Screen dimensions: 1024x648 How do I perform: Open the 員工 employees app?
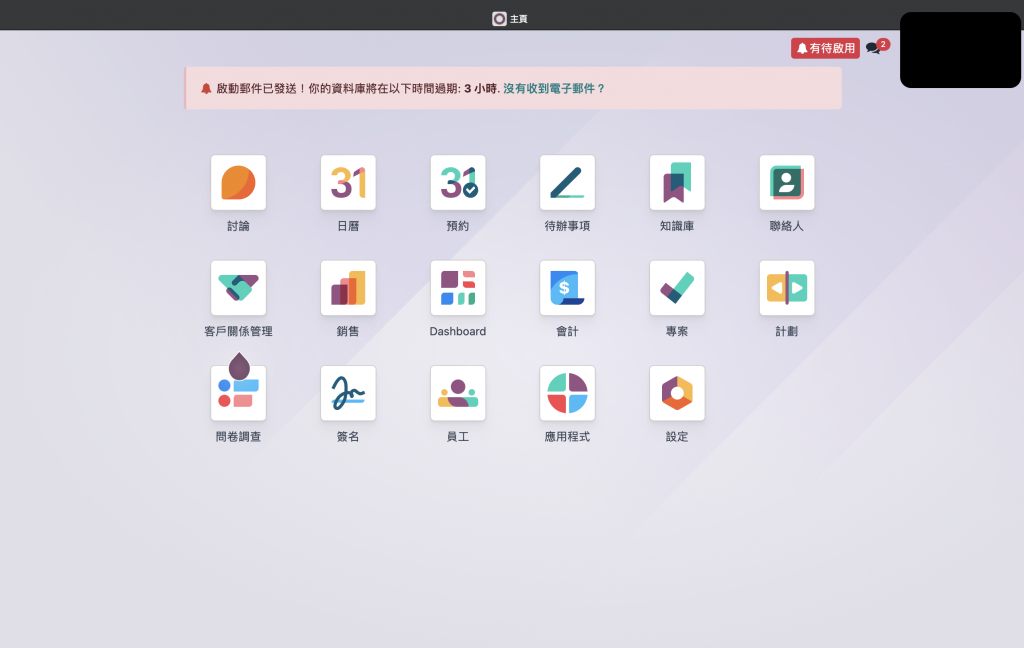[x=458, y=393]
